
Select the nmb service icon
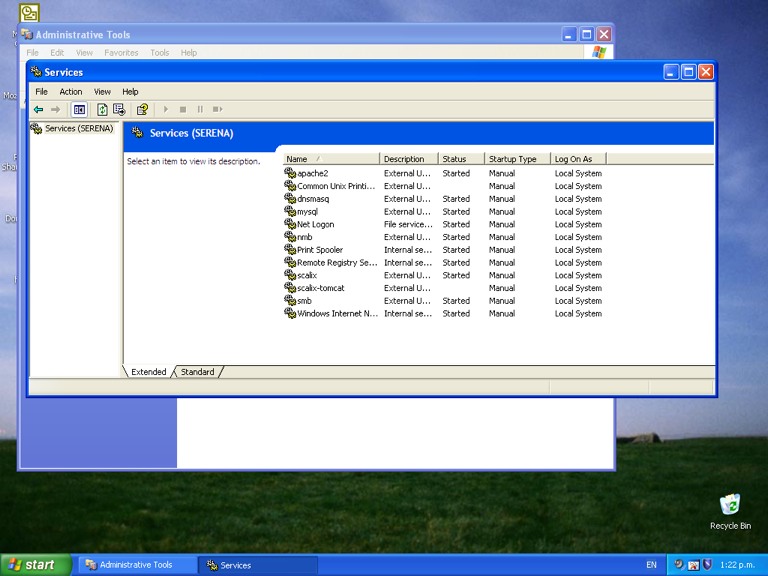point(290,237)
